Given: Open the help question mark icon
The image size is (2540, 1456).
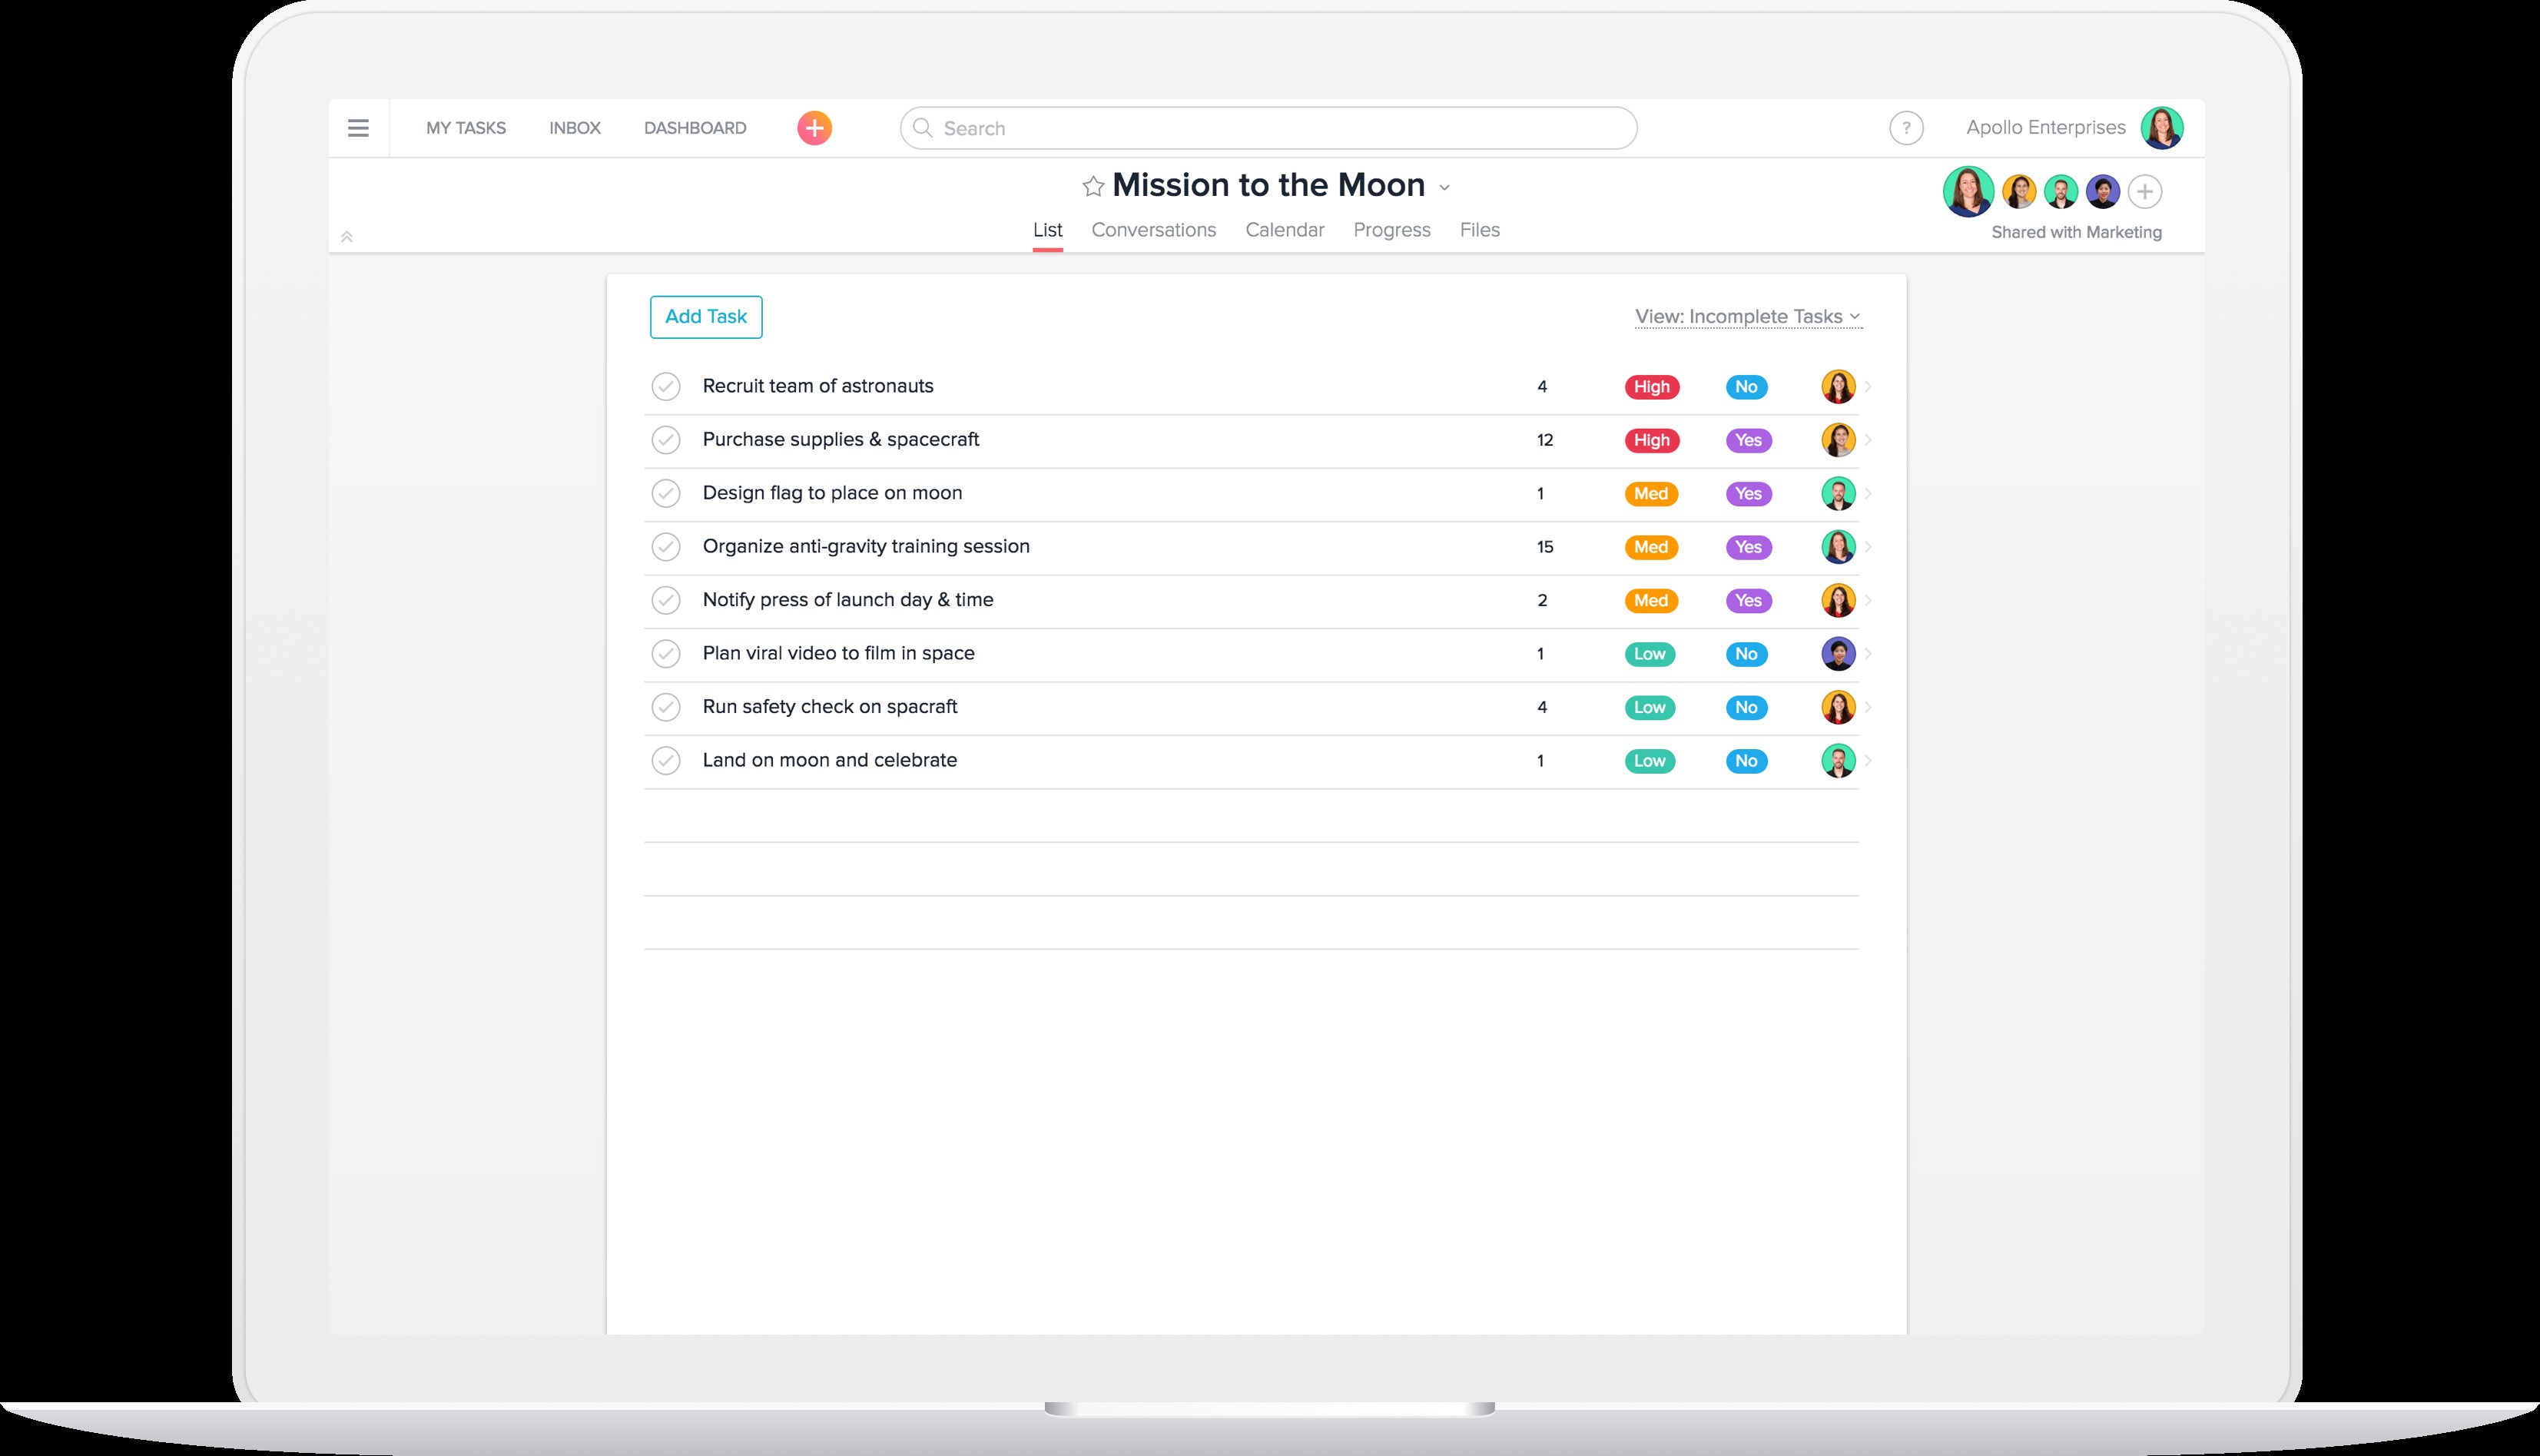Looking at the screenshot, I should (x=1906, y=128).
